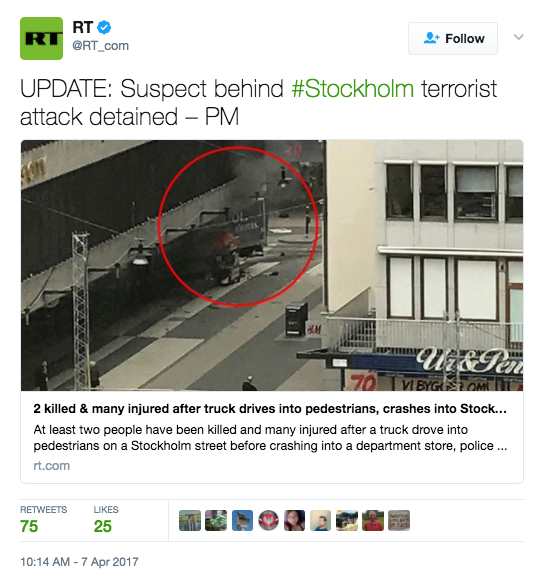The width and height of the screenshot is (555, 576).
Task: Open the '2 killed & many injured' article headline
Action: (270, 408)
